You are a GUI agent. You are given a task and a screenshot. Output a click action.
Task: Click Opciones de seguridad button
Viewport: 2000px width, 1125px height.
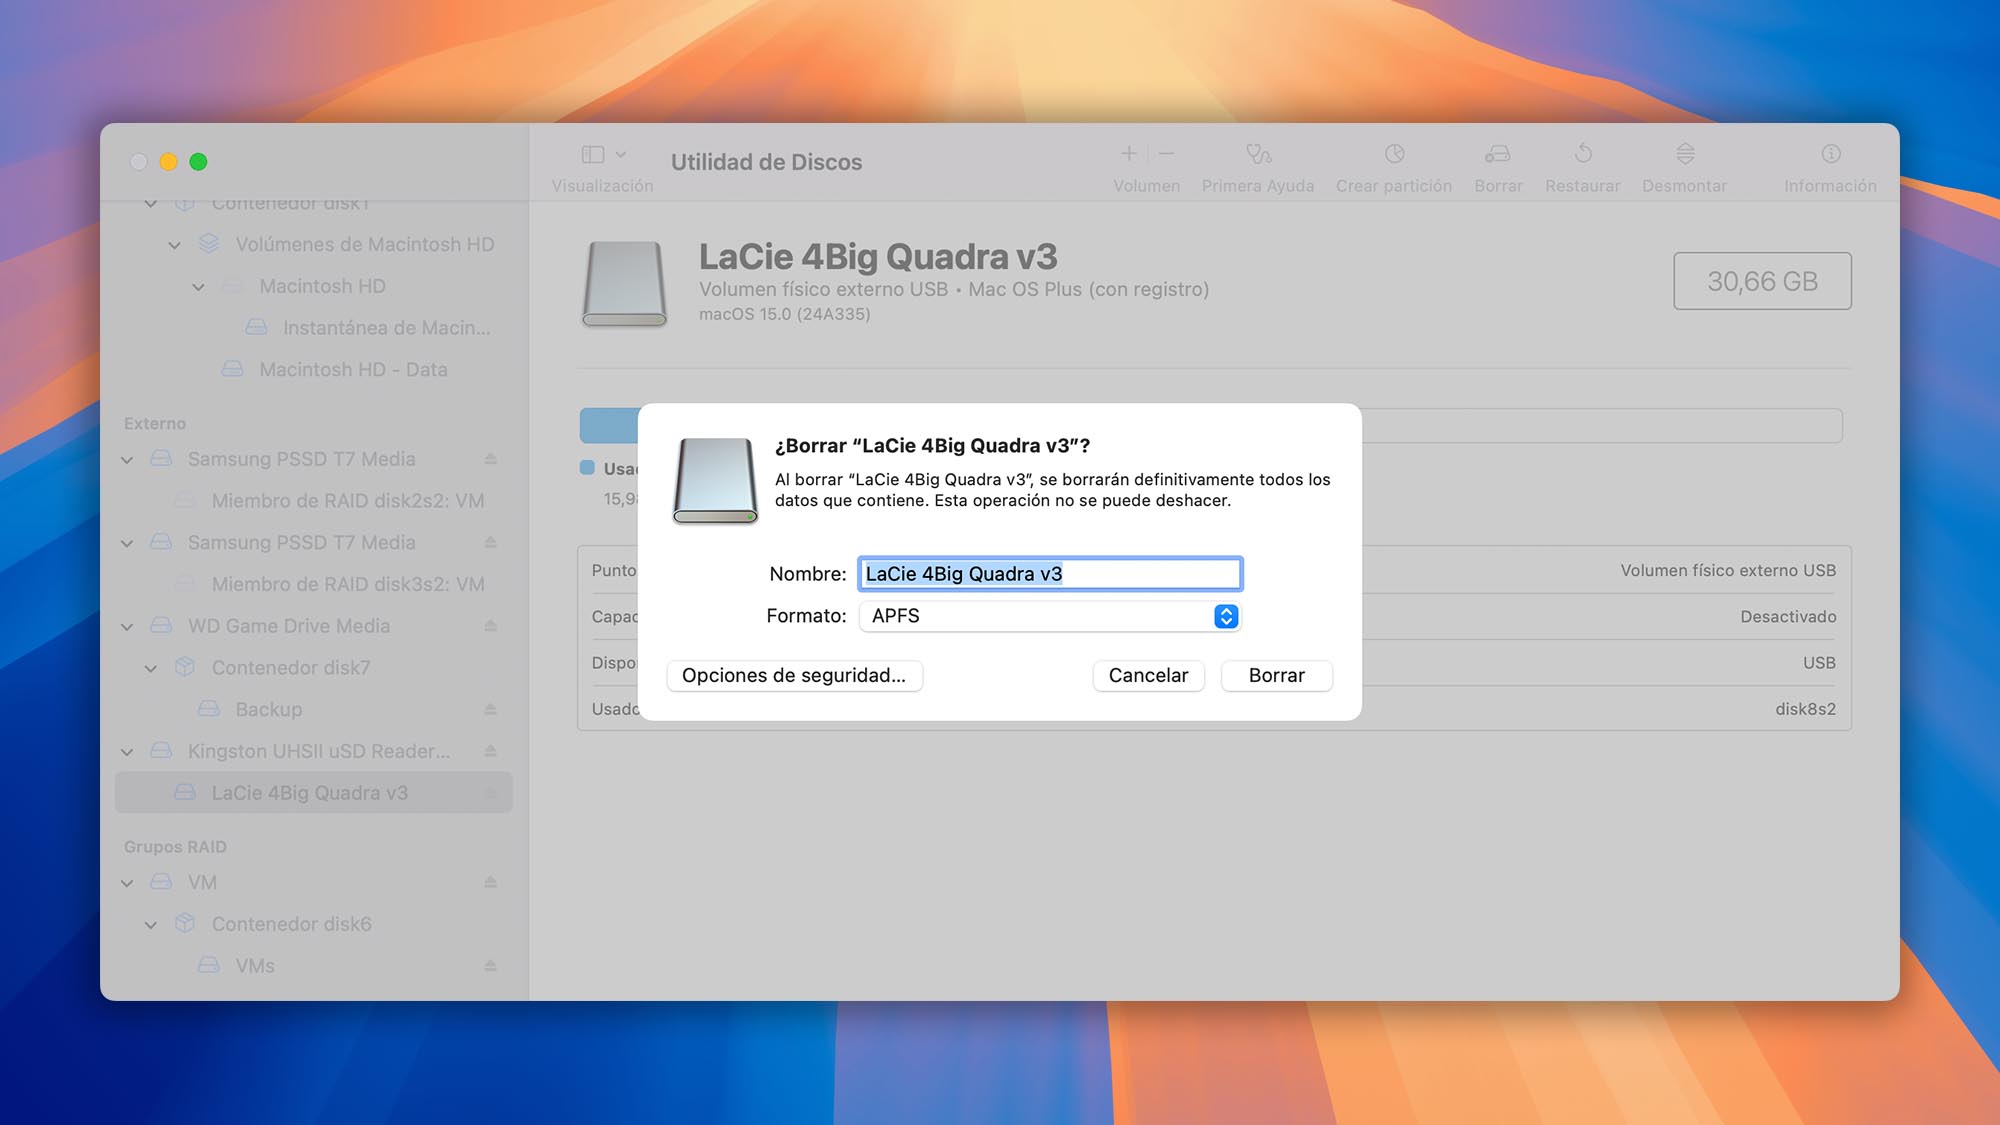(794, 675)
